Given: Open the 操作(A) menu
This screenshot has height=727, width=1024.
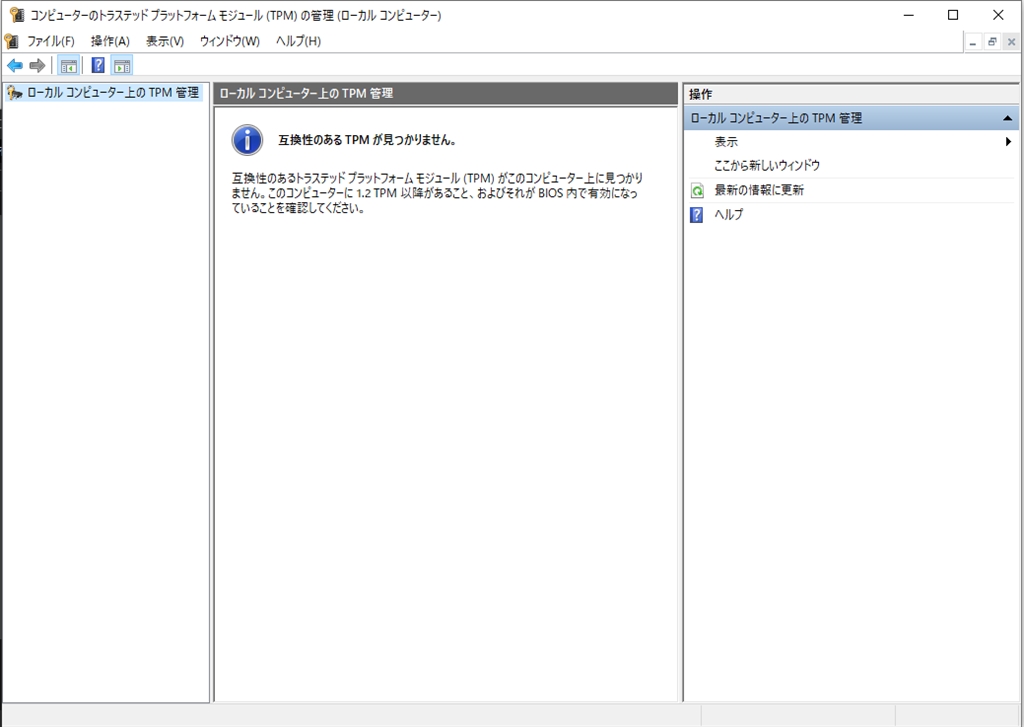Looking at the screenshot, I should click(x=110, y=41).
